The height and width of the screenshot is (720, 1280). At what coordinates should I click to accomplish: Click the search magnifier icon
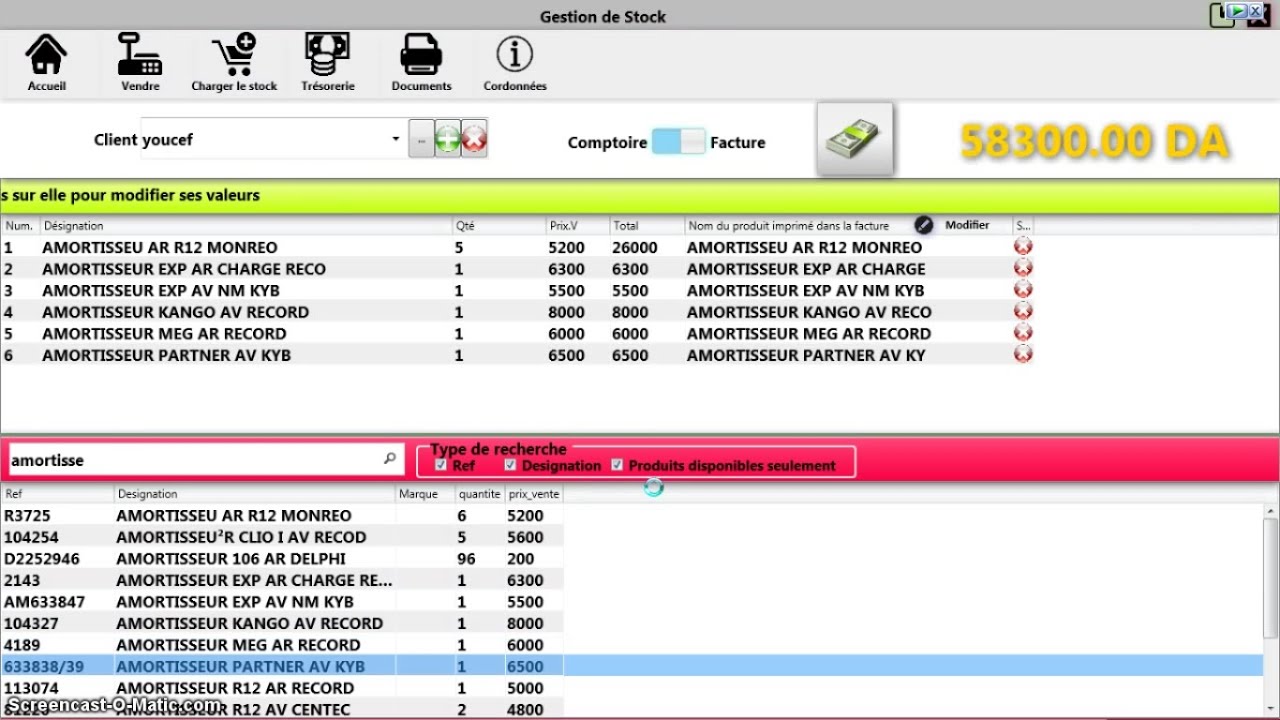coord(390,459)
